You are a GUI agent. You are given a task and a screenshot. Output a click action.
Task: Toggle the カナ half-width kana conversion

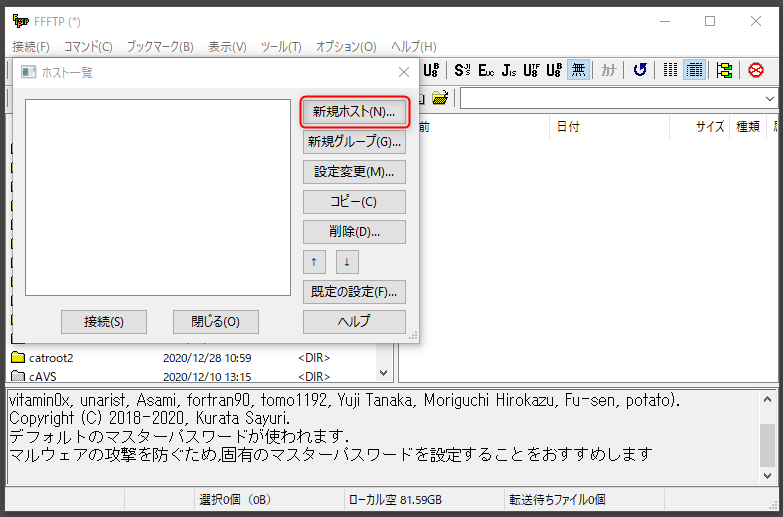pos(609,70)
